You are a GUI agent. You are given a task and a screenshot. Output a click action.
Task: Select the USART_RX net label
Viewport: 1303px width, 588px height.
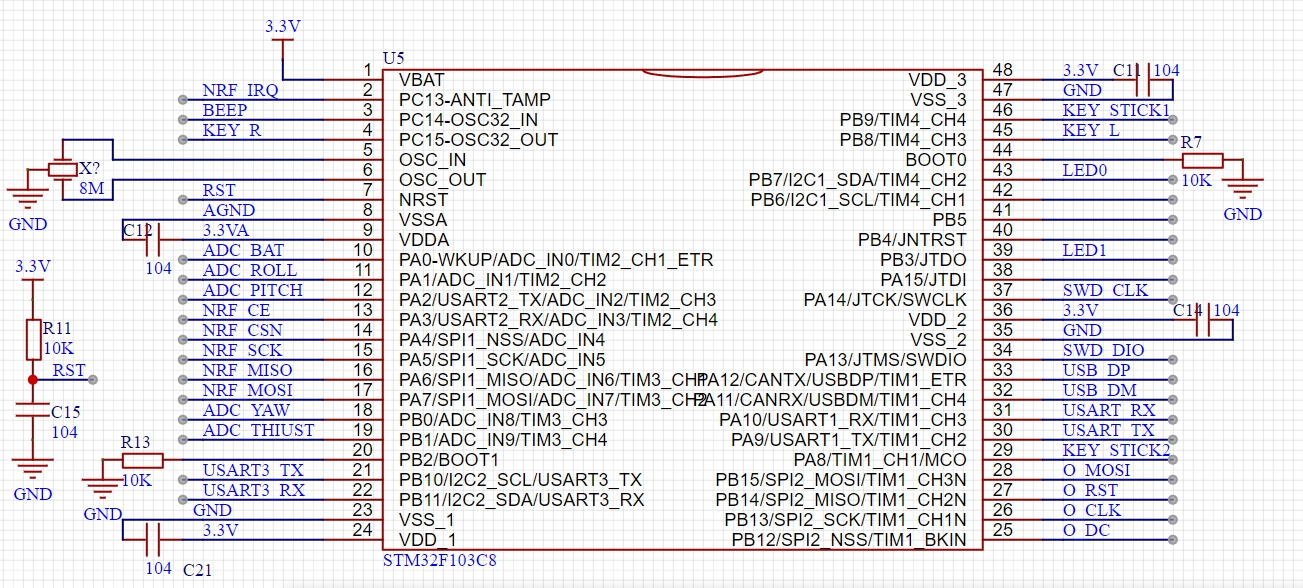click(1109, 410)
